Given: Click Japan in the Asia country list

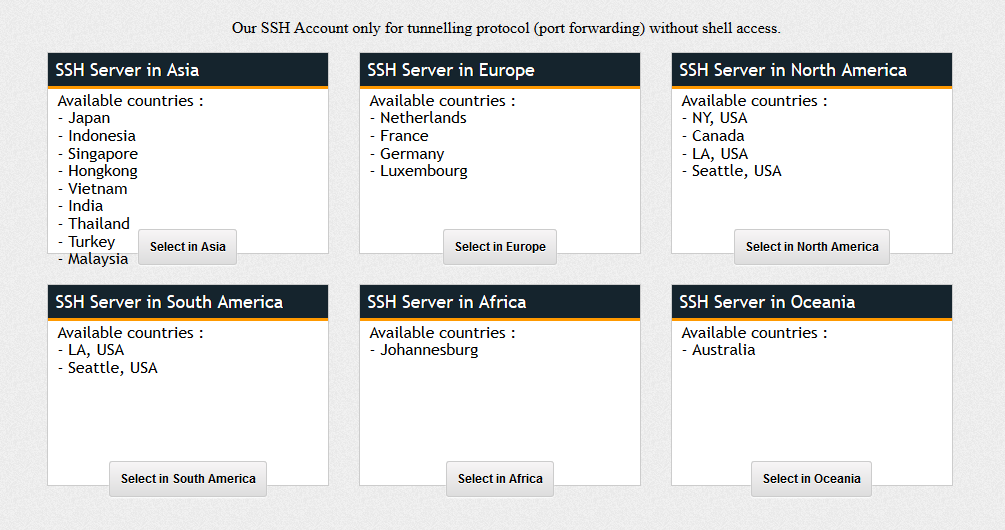Looking at the screenshot, I should [89, 118].
